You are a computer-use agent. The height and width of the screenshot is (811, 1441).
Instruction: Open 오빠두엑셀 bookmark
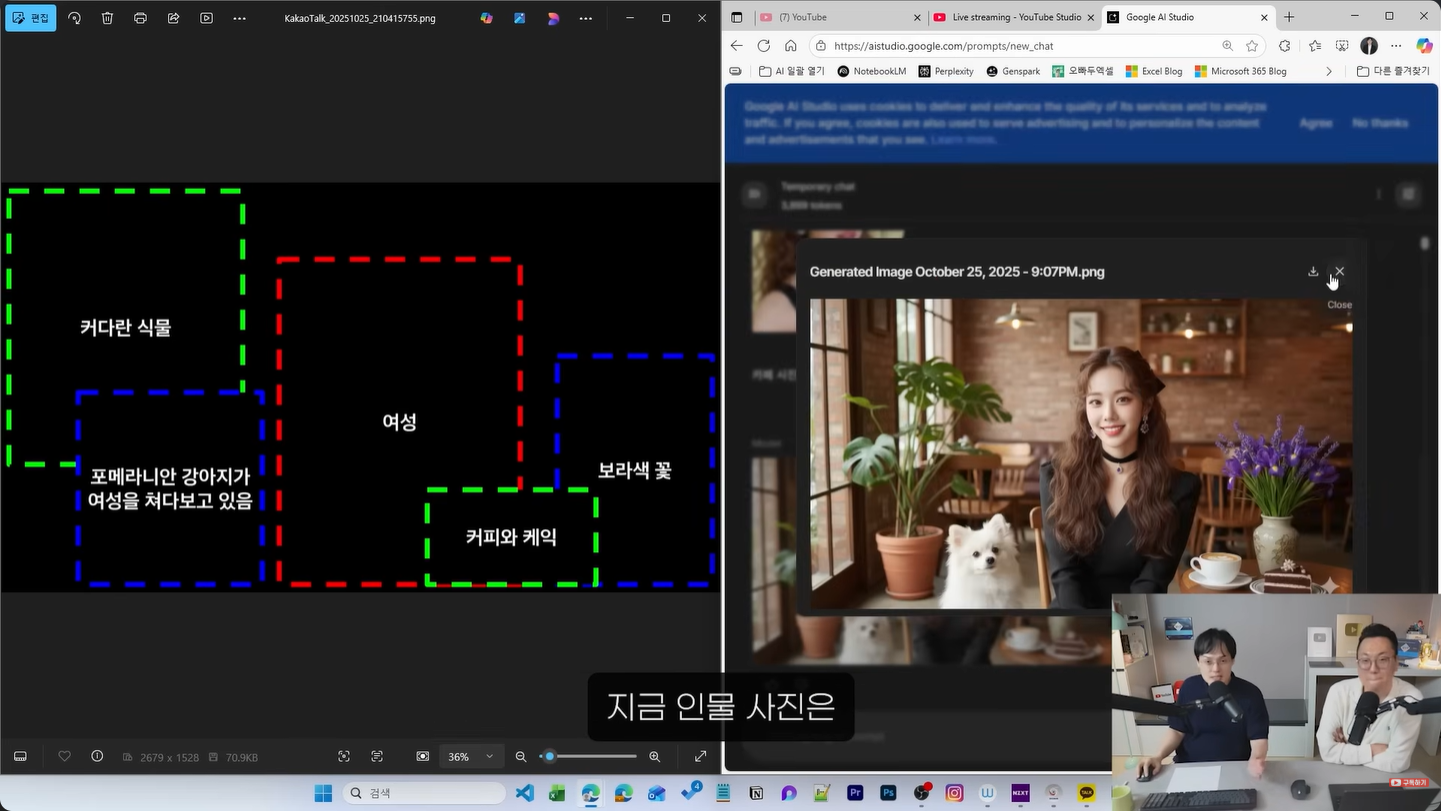click(x=1083, y=71)
